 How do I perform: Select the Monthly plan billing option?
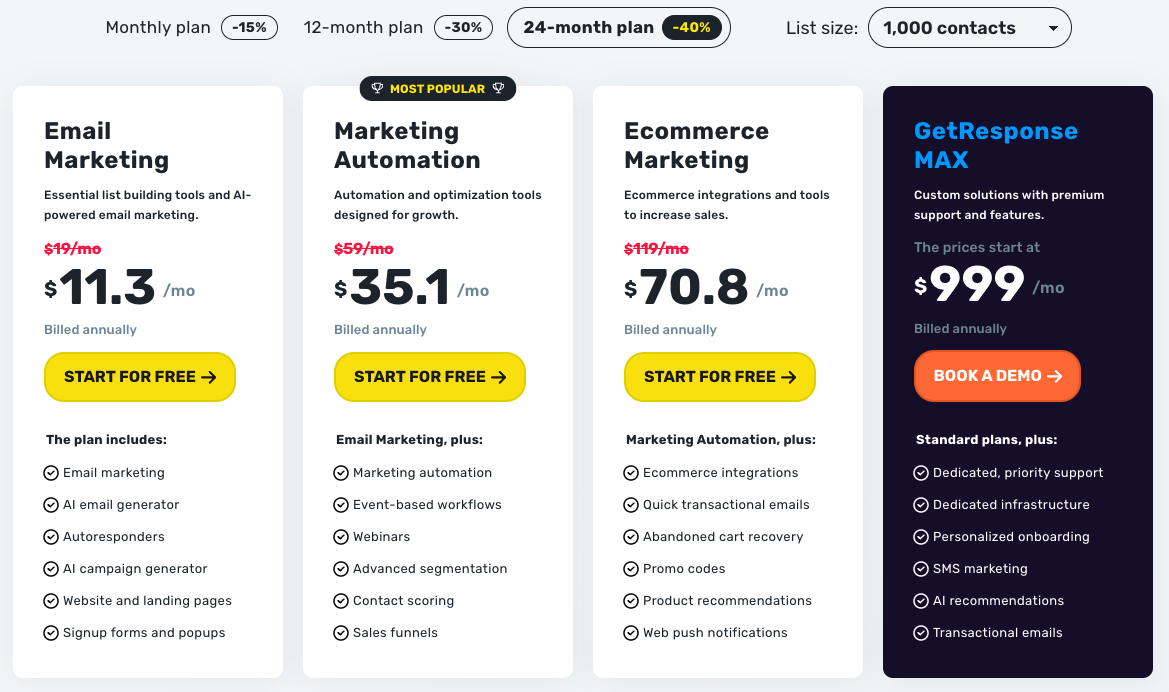pyautogui.click(x=158, y=28)
